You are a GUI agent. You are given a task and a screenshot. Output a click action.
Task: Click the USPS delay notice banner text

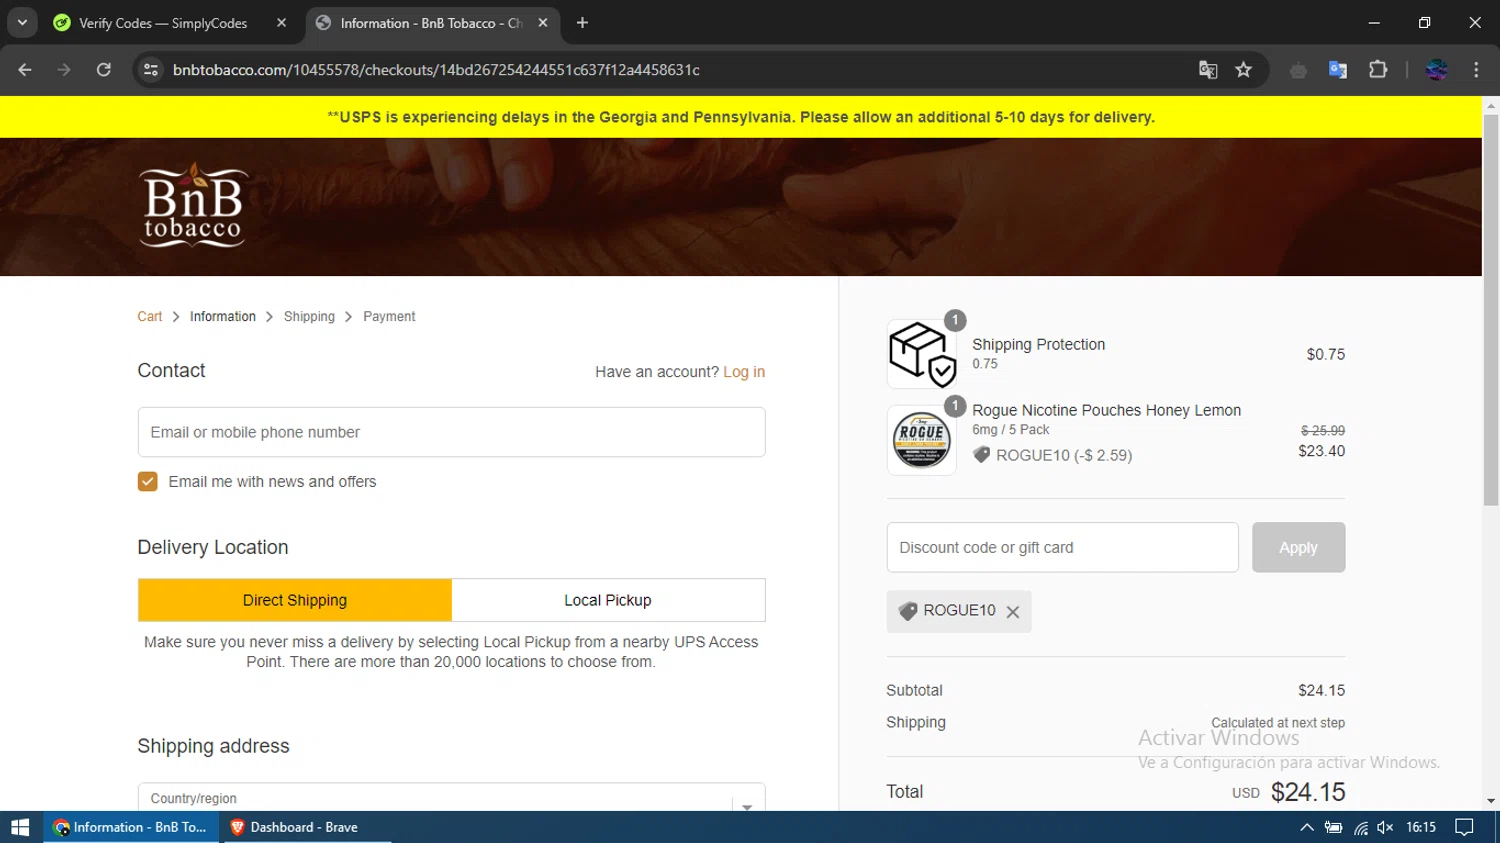coord(741,117)
